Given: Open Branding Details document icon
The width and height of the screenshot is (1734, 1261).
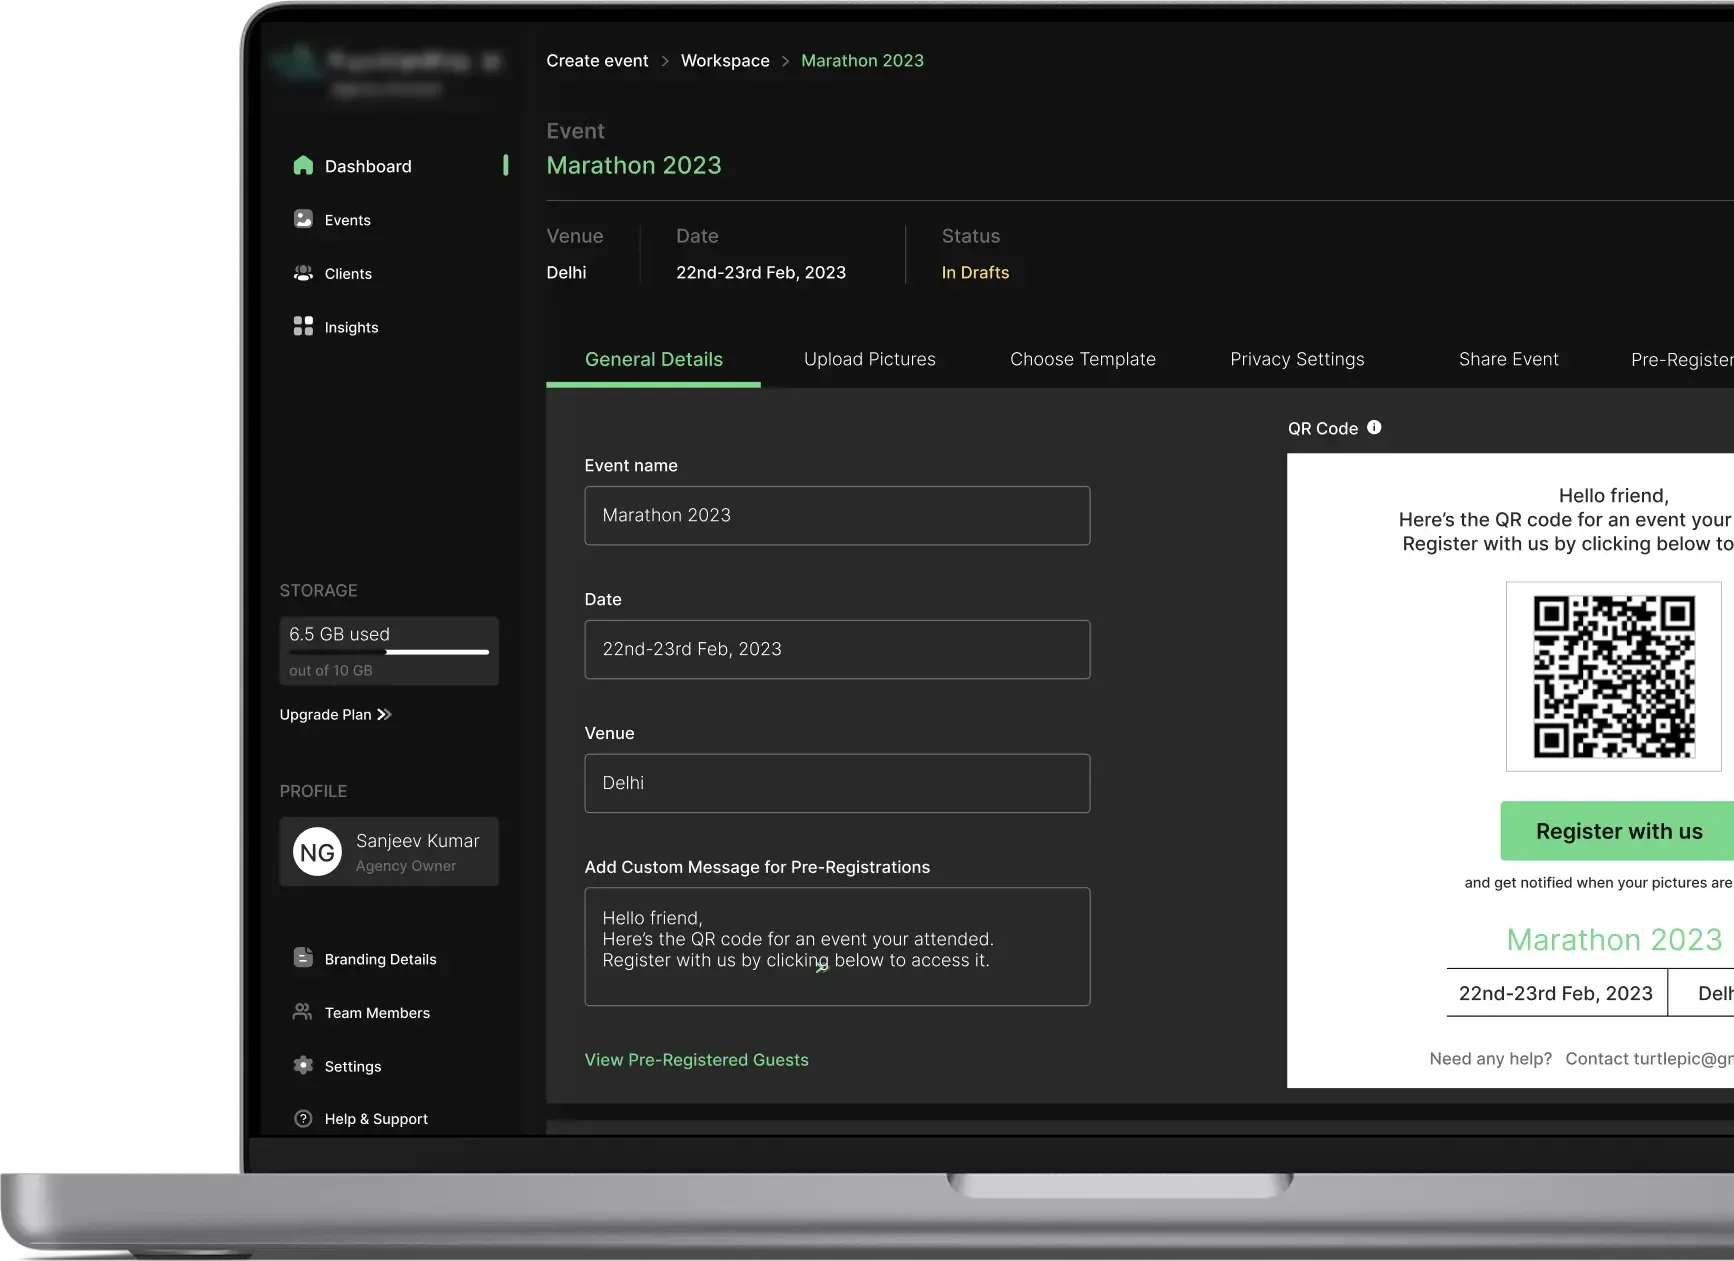Looking at the screenshot, I should coord(303,958).
